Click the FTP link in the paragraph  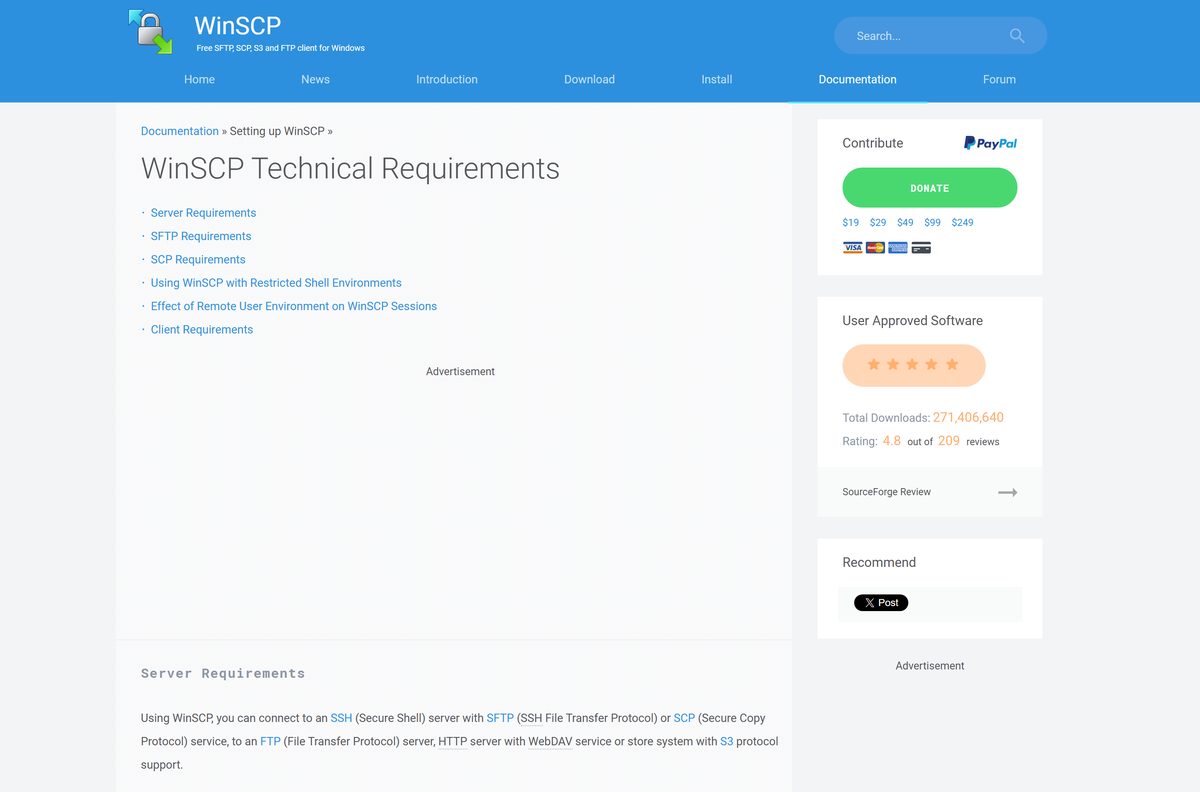[x=270, y=741]
